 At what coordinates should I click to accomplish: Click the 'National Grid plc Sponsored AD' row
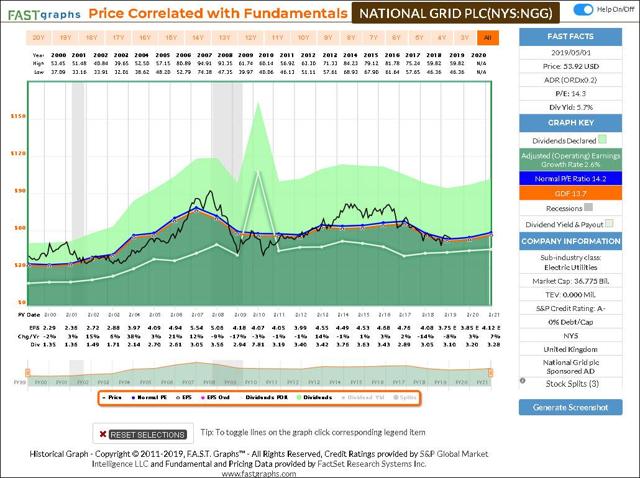tap(570, 367)
